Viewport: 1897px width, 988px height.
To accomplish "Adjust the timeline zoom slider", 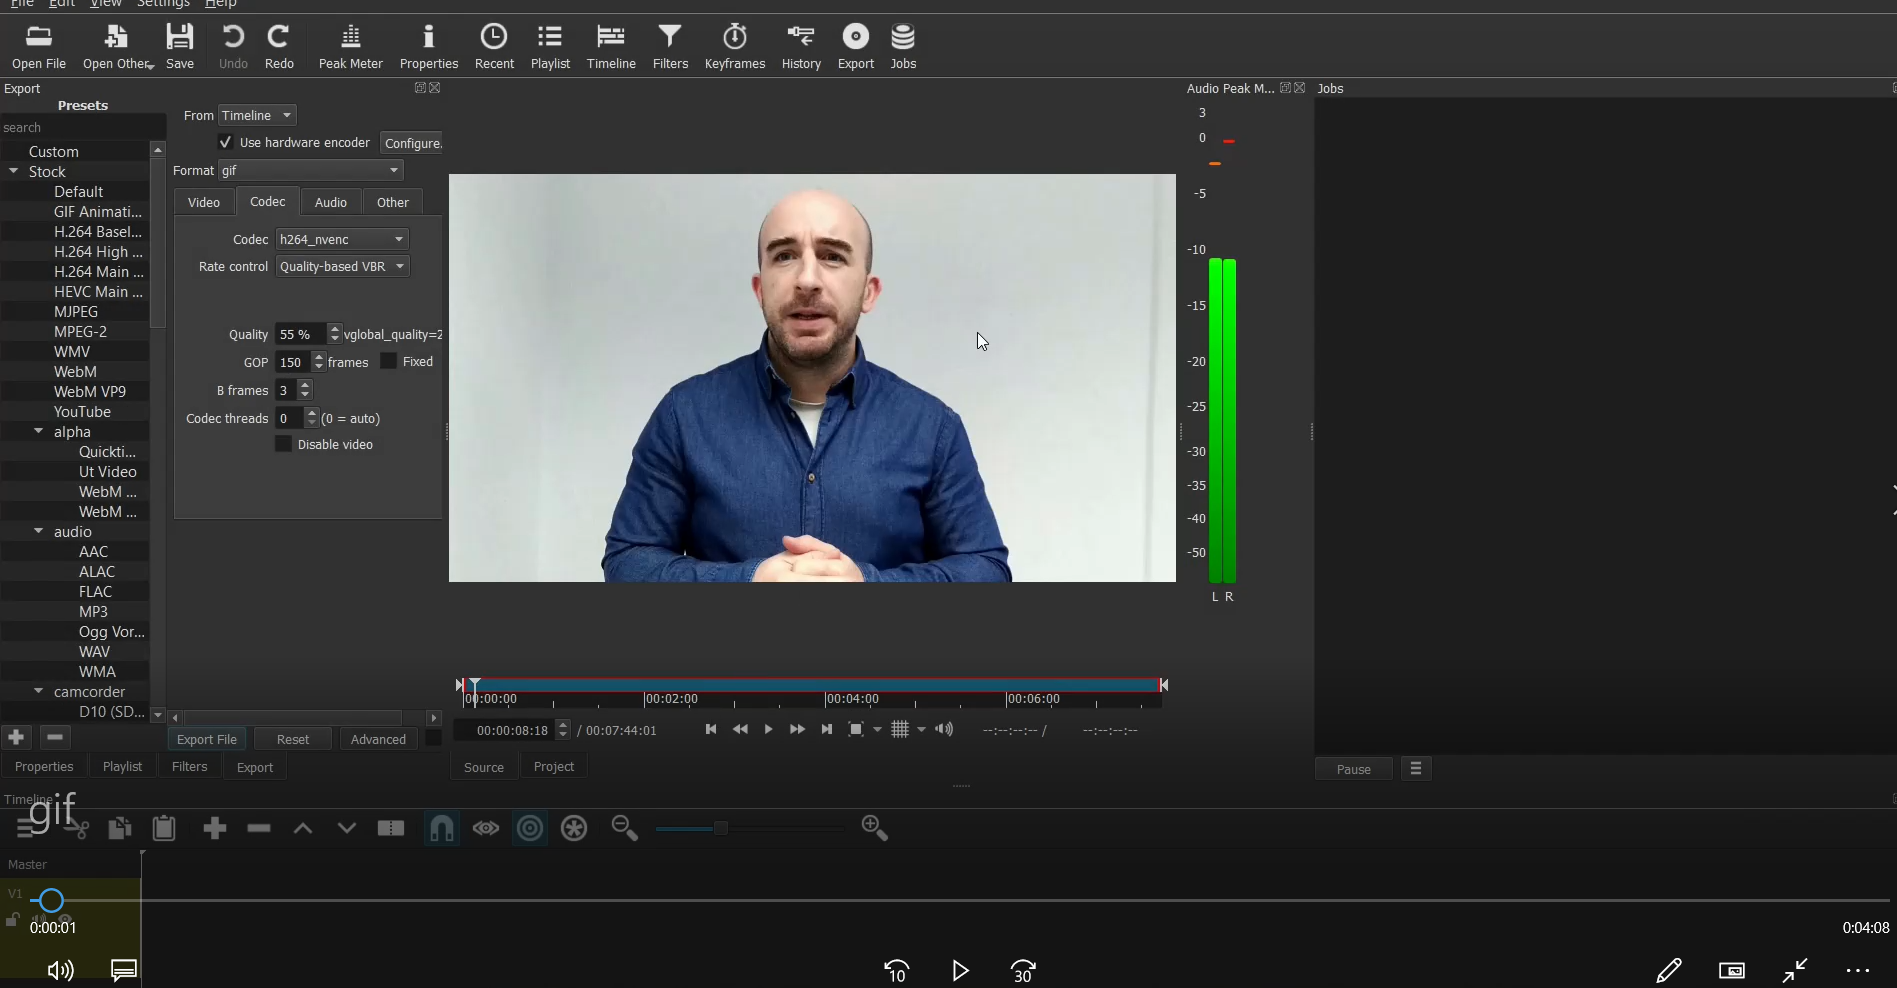I will tap(722, 828).
